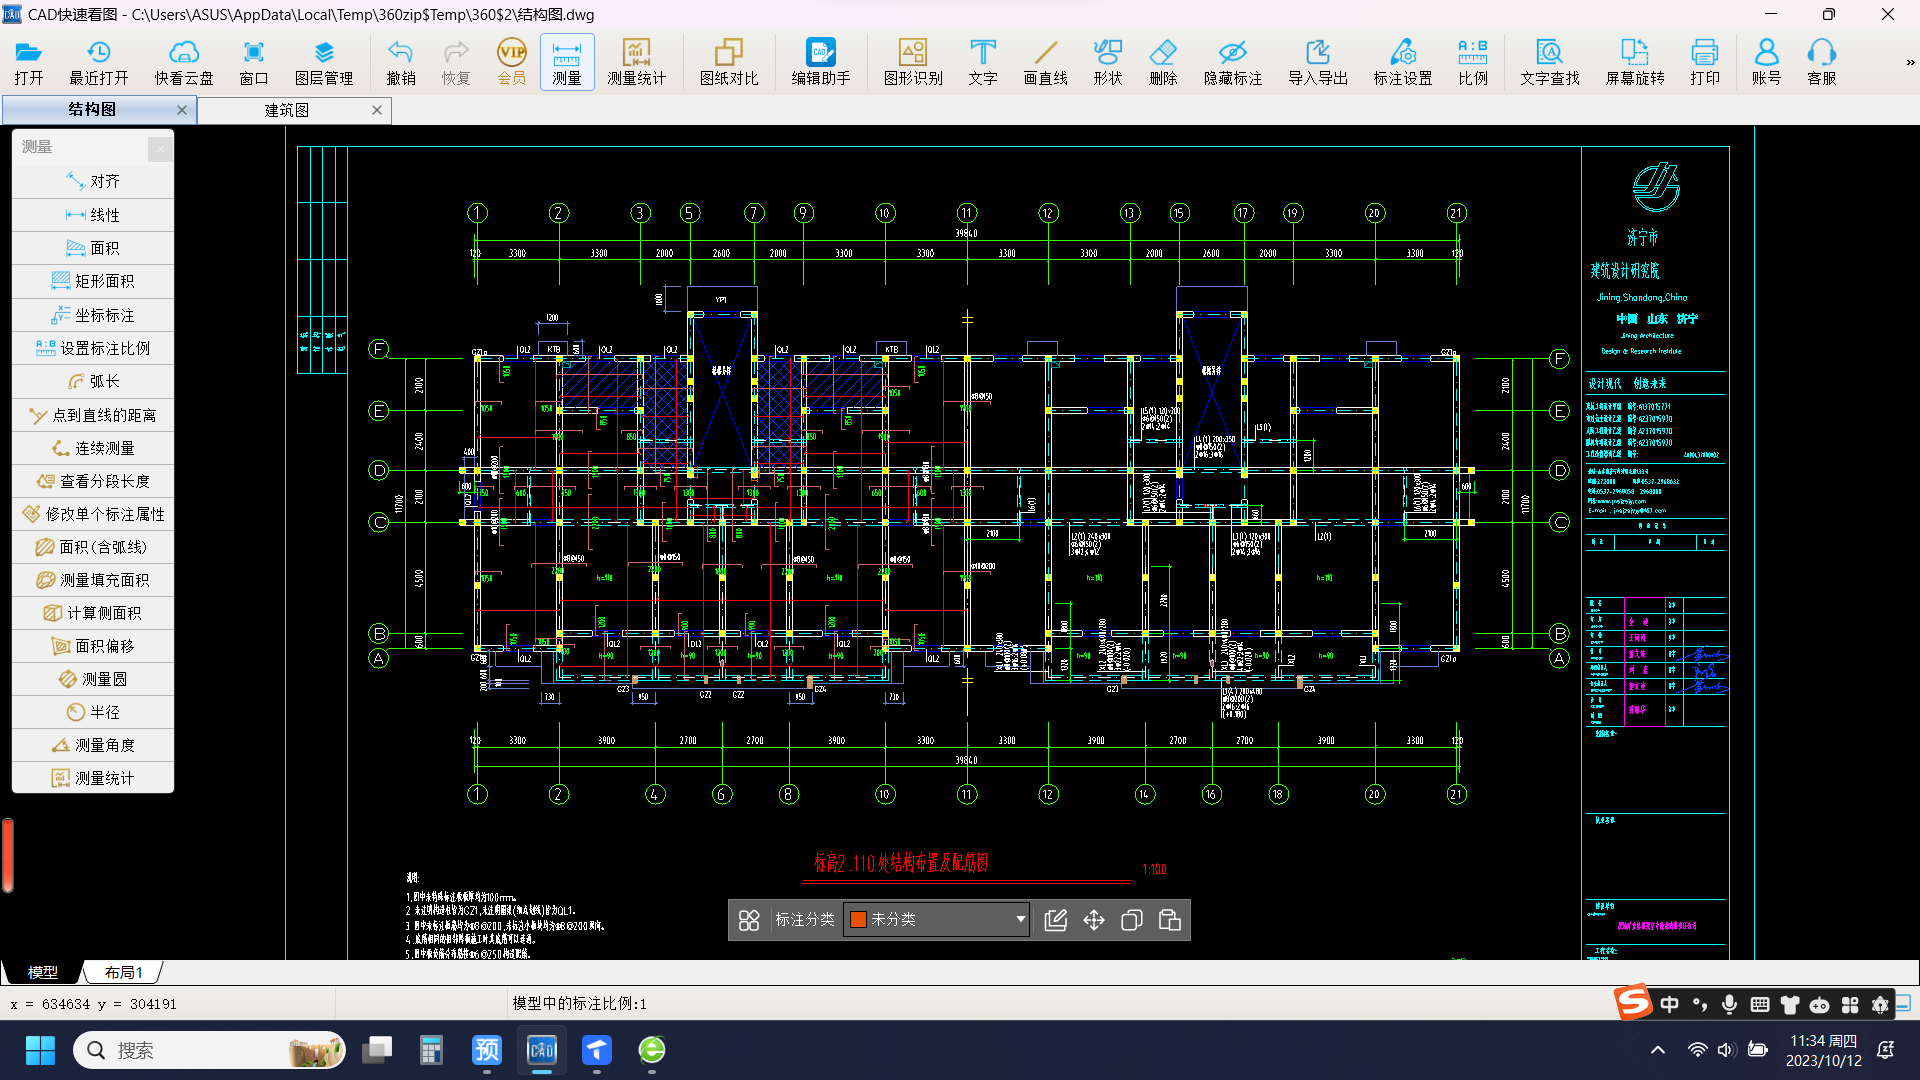Open the 未分类 annotation category dropdown
The width and height of the screenshot is (1920, 1080).
coord(937,919)
